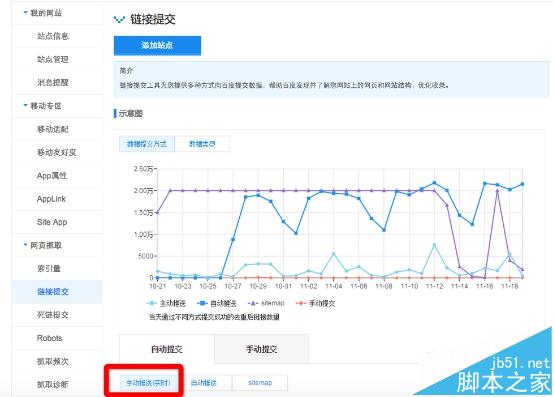Click the 示意图 section heading

pyautogui.click(x=130, y=113)
